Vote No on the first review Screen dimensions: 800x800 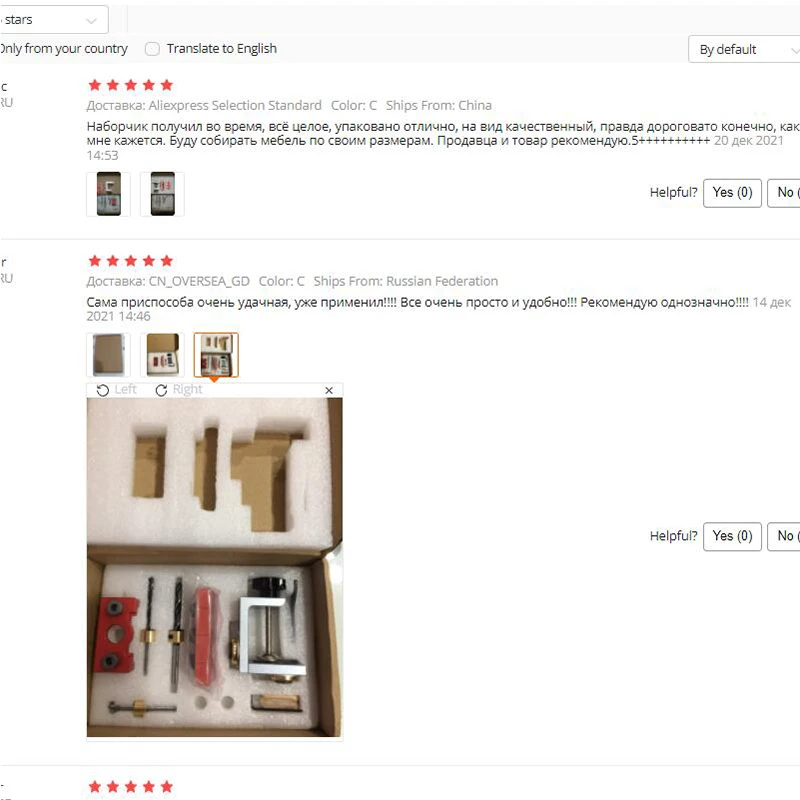[x=784, y=193]
